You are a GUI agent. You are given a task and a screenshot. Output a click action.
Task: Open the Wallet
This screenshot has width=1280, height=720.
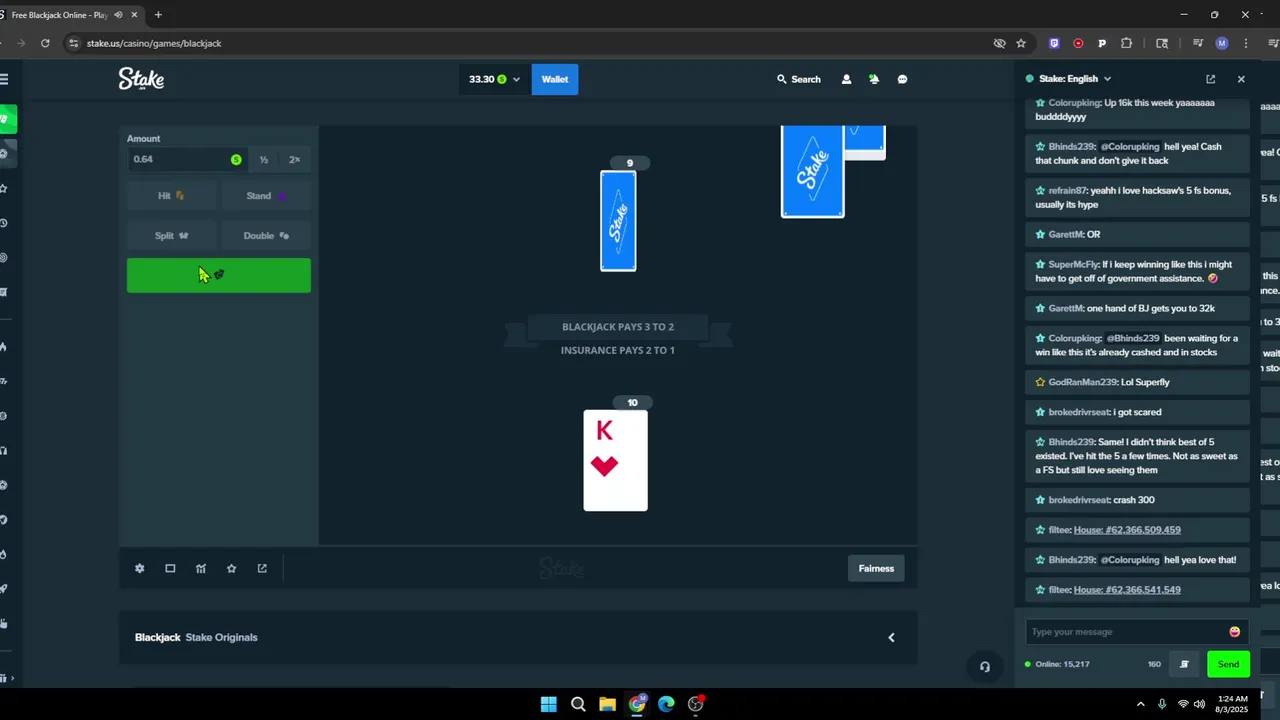click(555, 79)
